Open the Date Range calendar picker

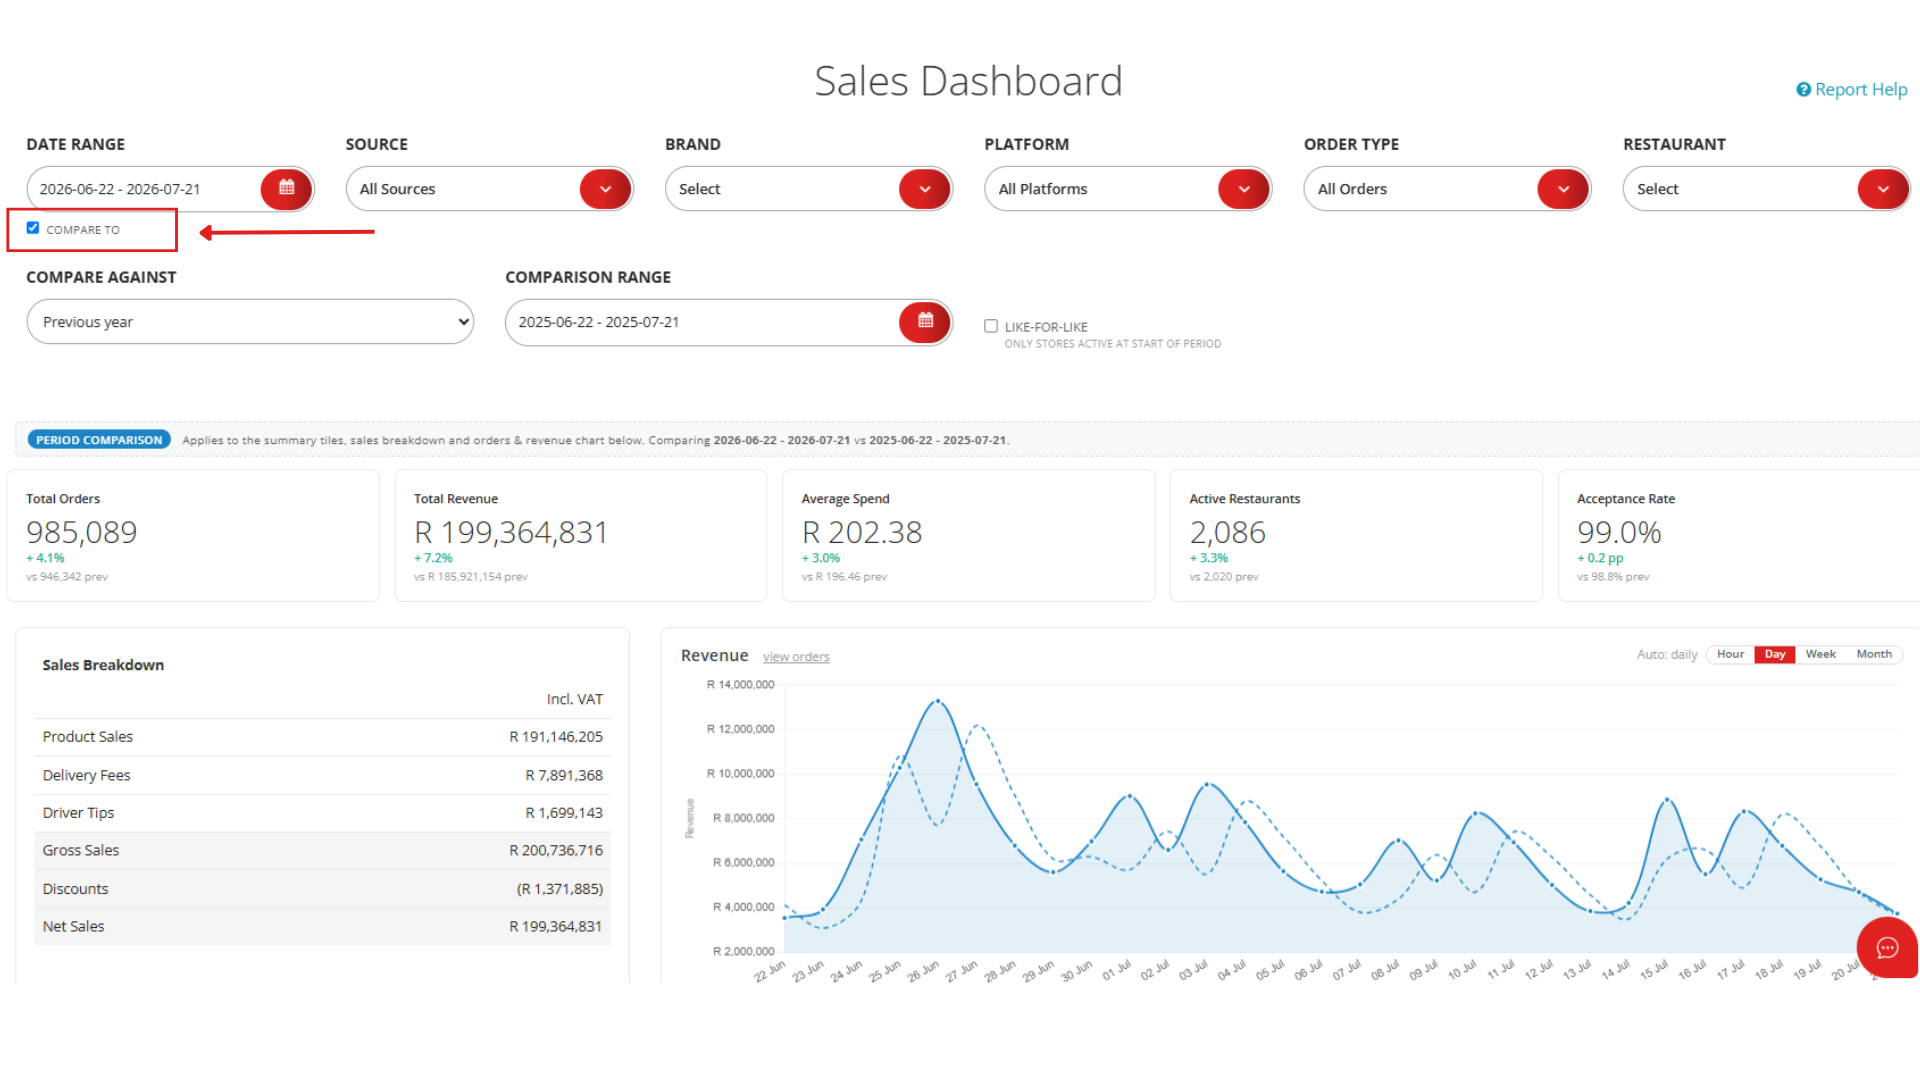point(286,189)
